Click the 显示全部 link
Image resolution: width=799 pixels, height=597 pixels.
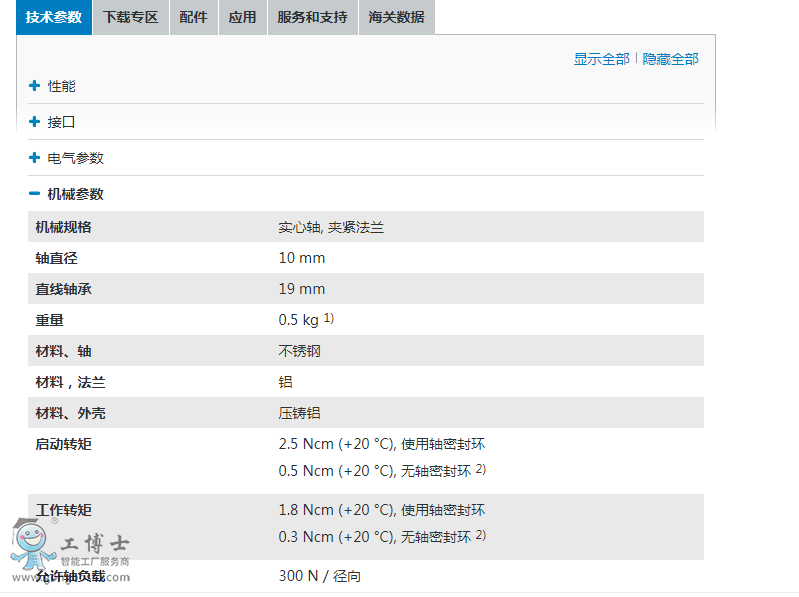(601, 59)
